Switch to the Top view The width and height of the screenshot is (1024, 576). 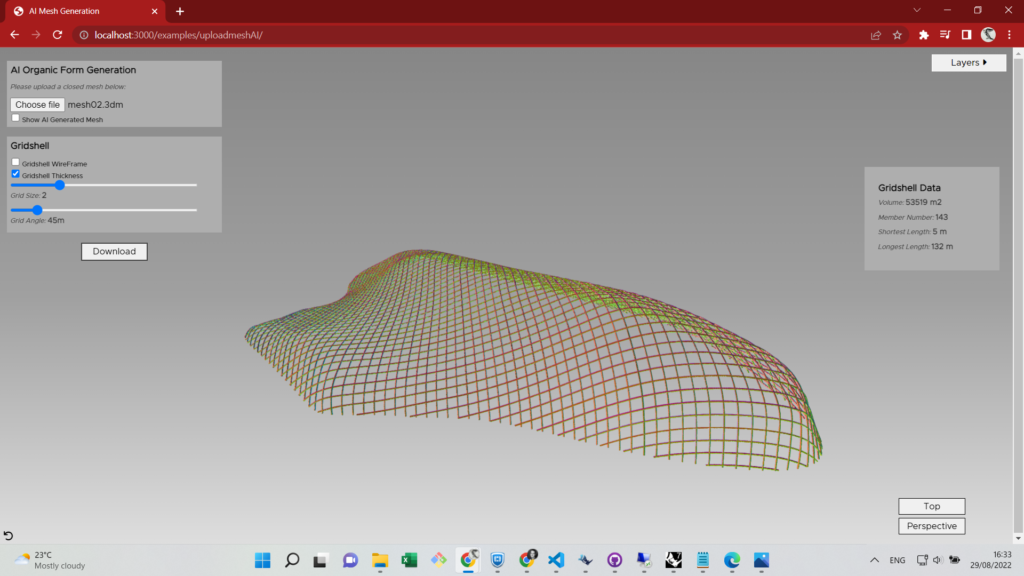[x=931, y=506]
